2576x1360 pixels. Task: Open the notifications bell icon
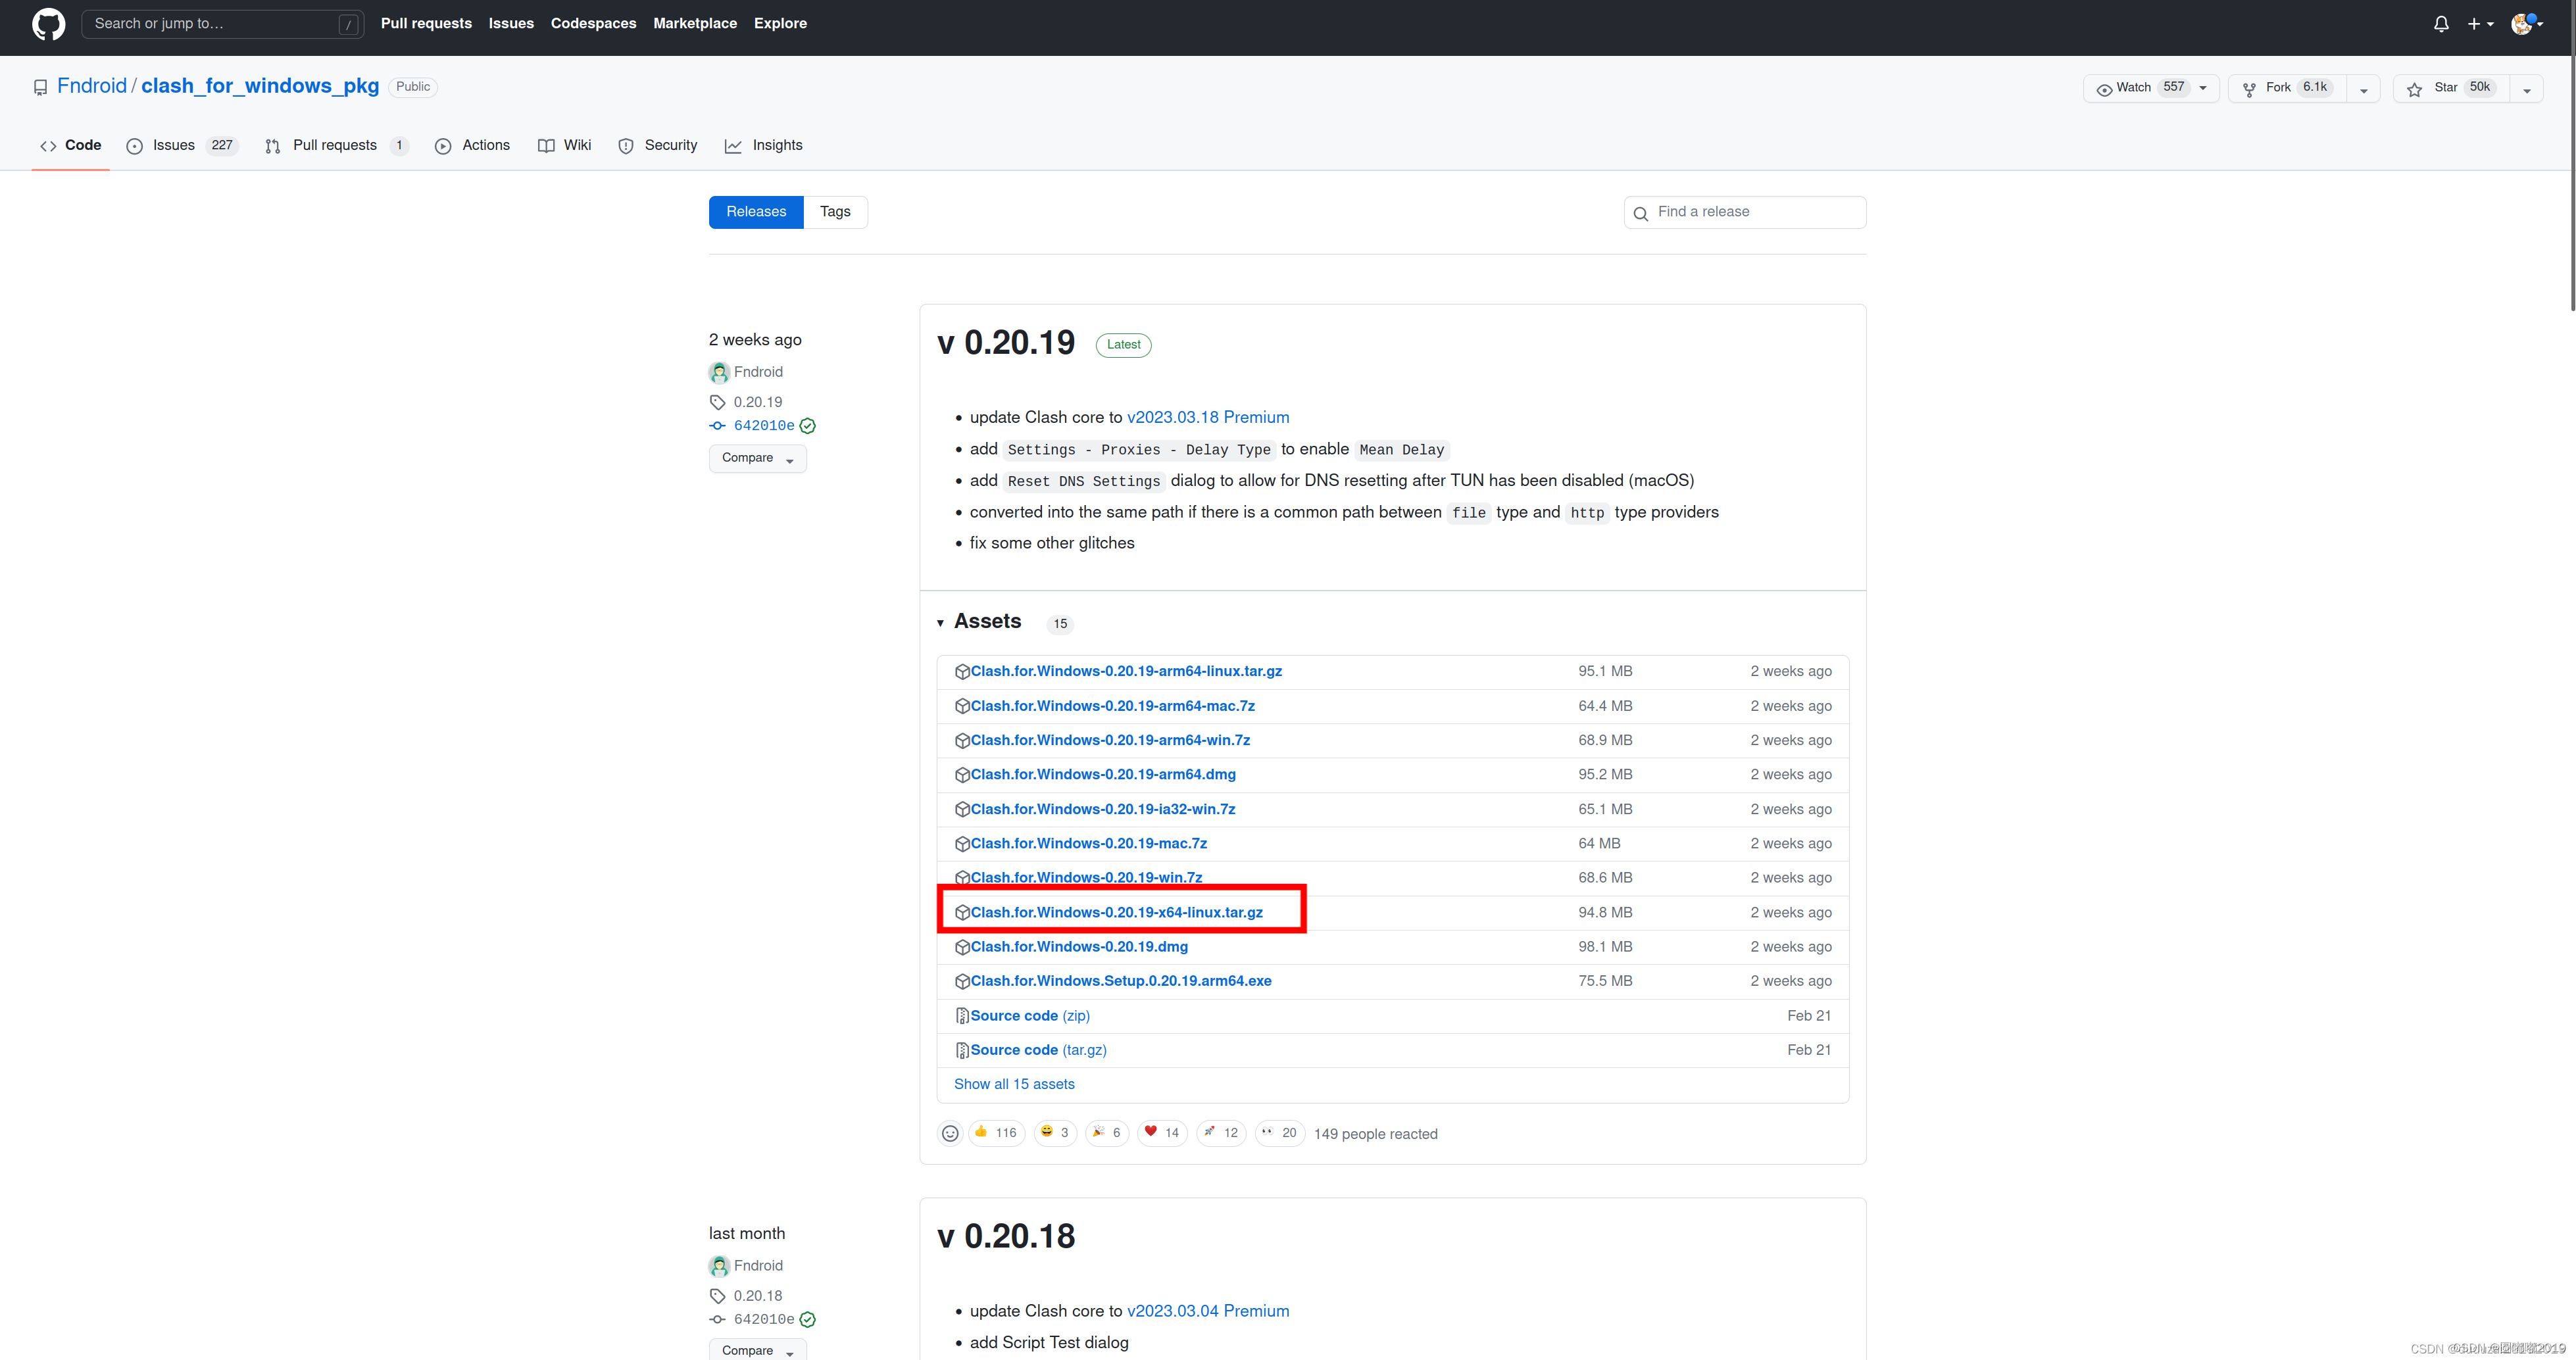(x=2441, y=24)
